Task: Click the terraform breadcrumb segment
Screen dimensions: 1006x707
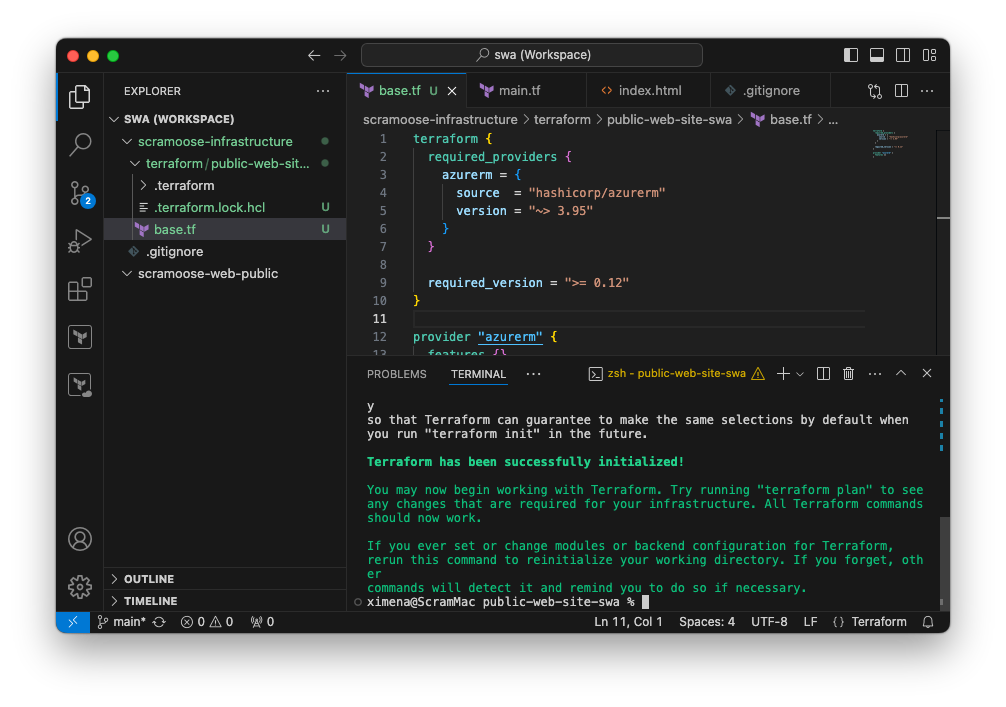Action: click(x=562, y=119)
